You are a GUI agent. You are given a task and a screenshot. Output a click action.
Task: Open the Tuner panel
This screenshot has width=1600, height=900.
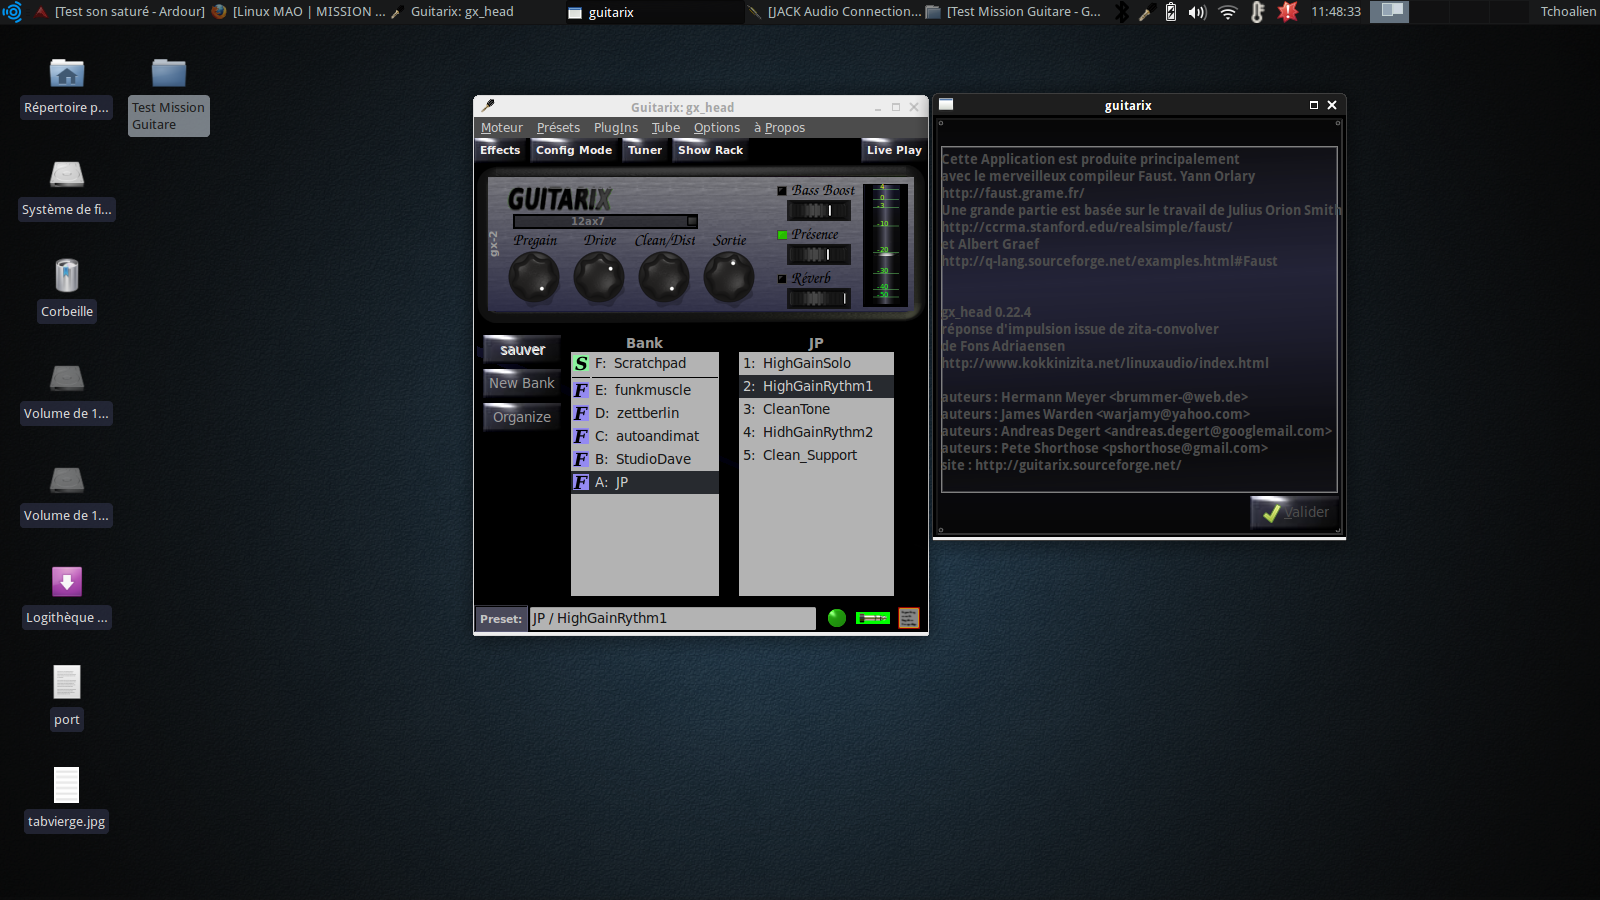pos(645,150)
